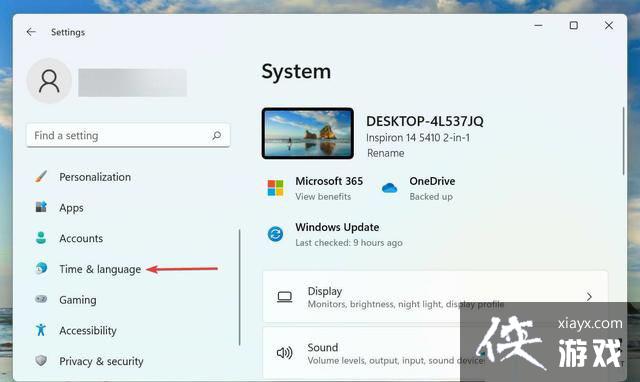Click the Inspiron 14 5410 2-in-1 text

418,138
